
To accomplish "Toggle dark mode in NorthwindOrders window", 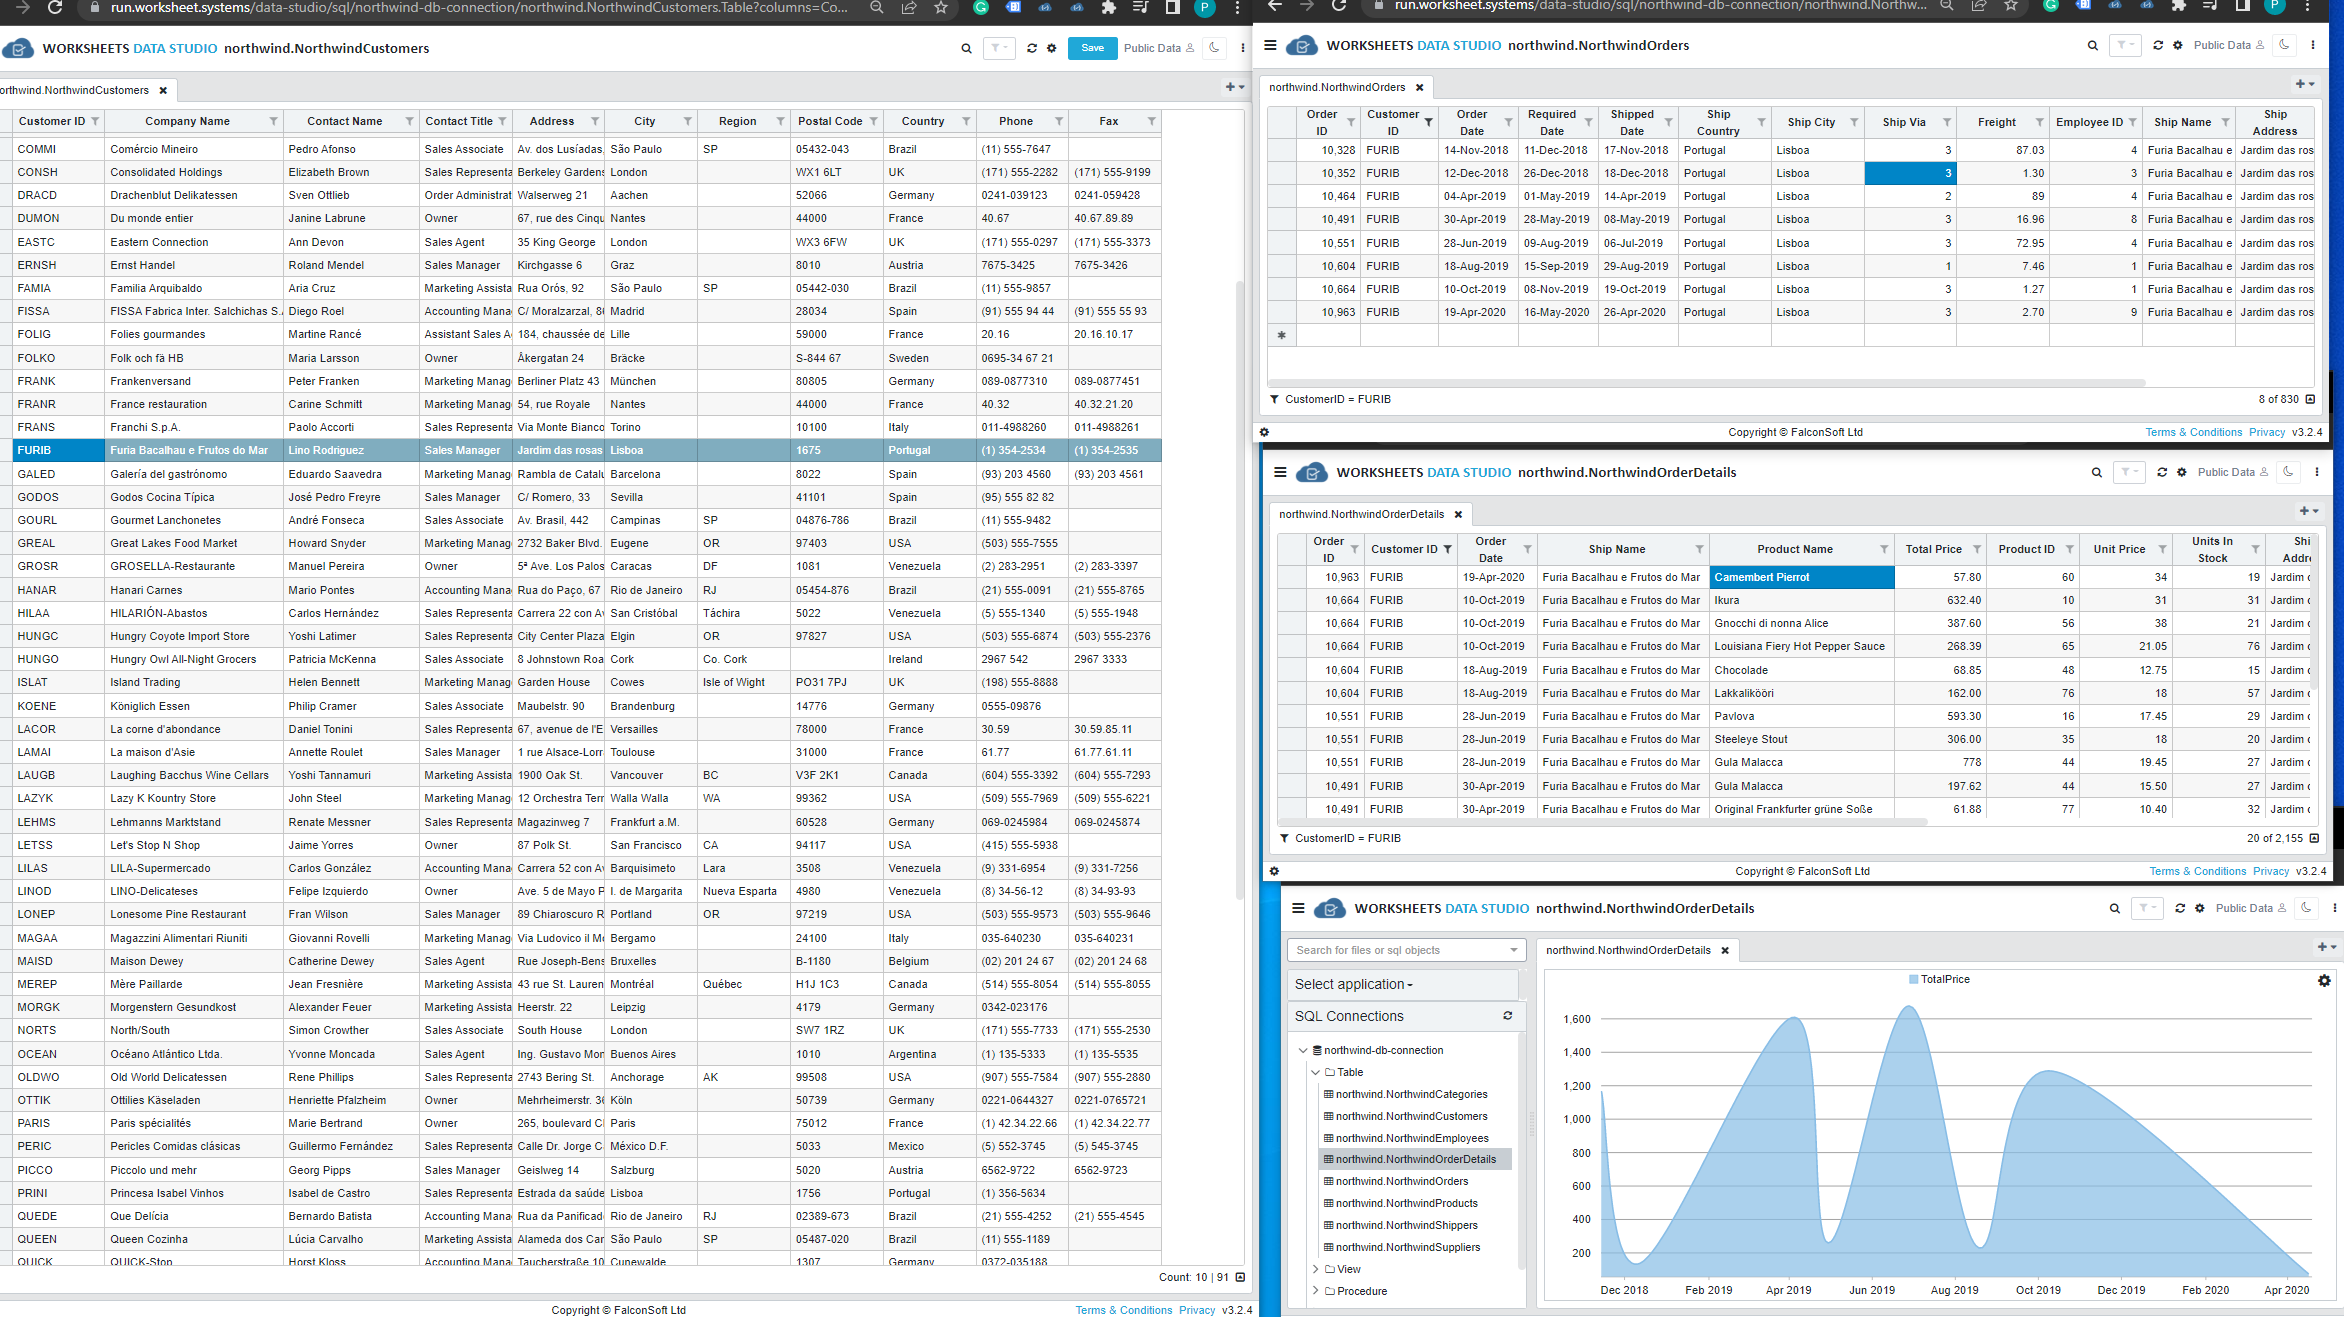I will 2285,45.
